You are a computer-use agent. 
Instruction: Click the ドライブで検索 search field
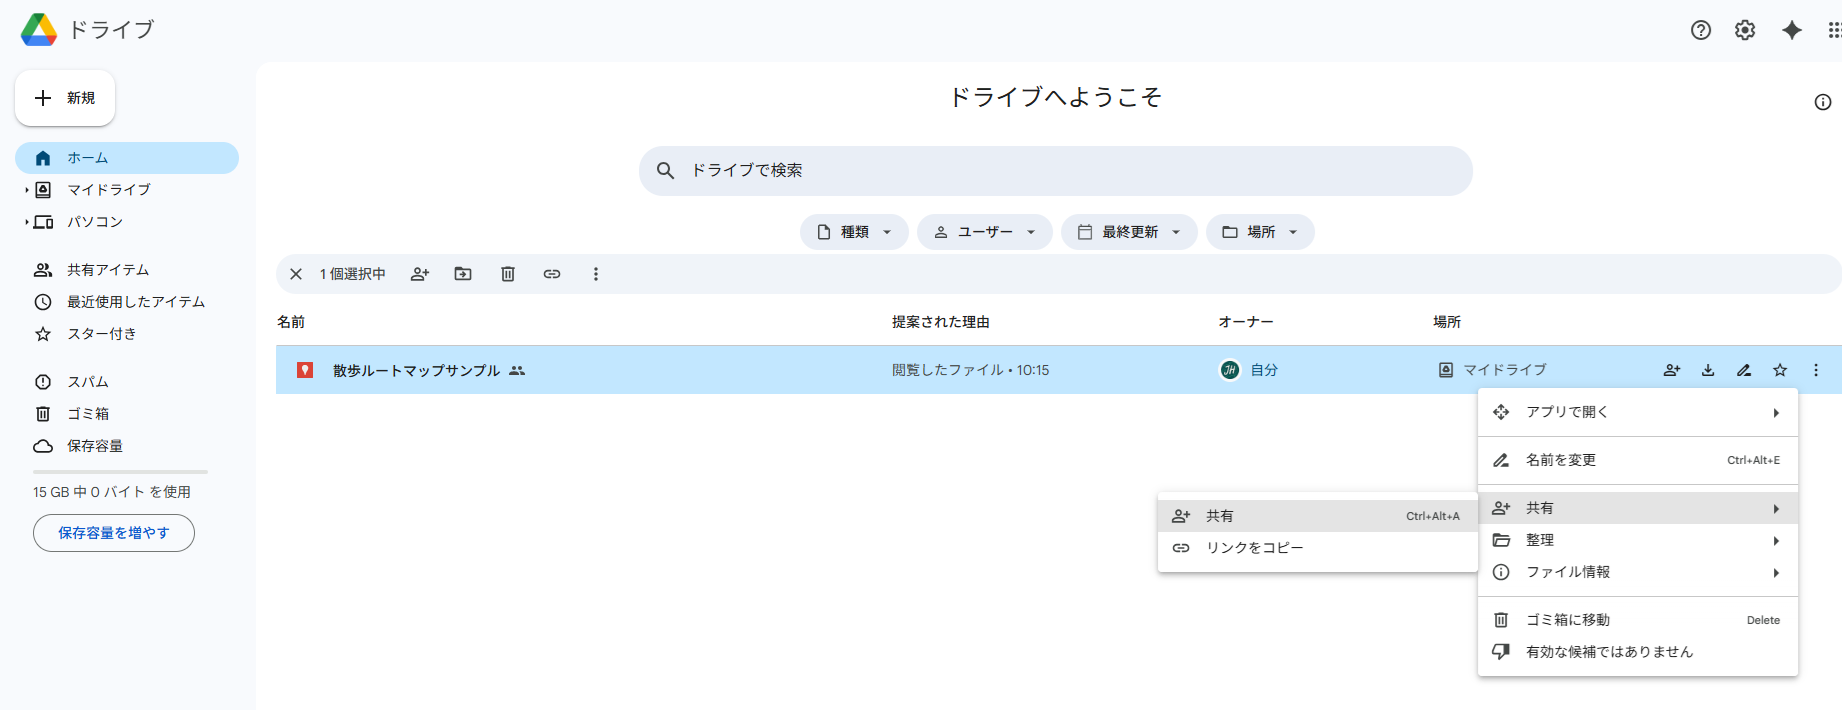pos(1055,171)
